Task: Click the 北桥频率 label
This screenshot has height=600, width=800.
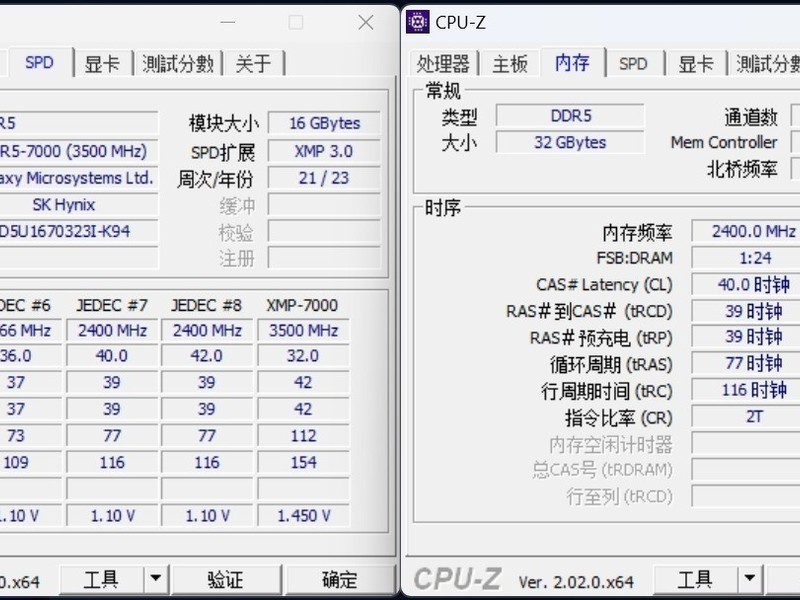Action: (742, 169)
